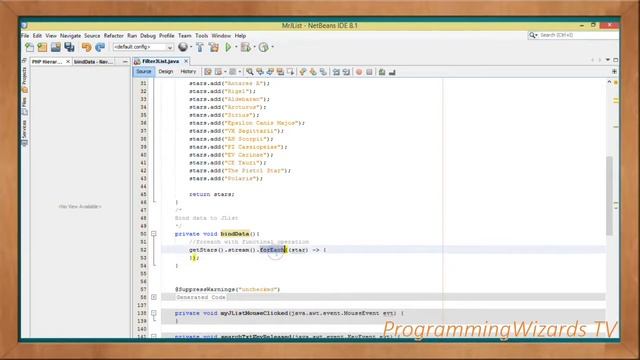
Task: Click the Redo arrow icon
Action: (x=100, y=47)
